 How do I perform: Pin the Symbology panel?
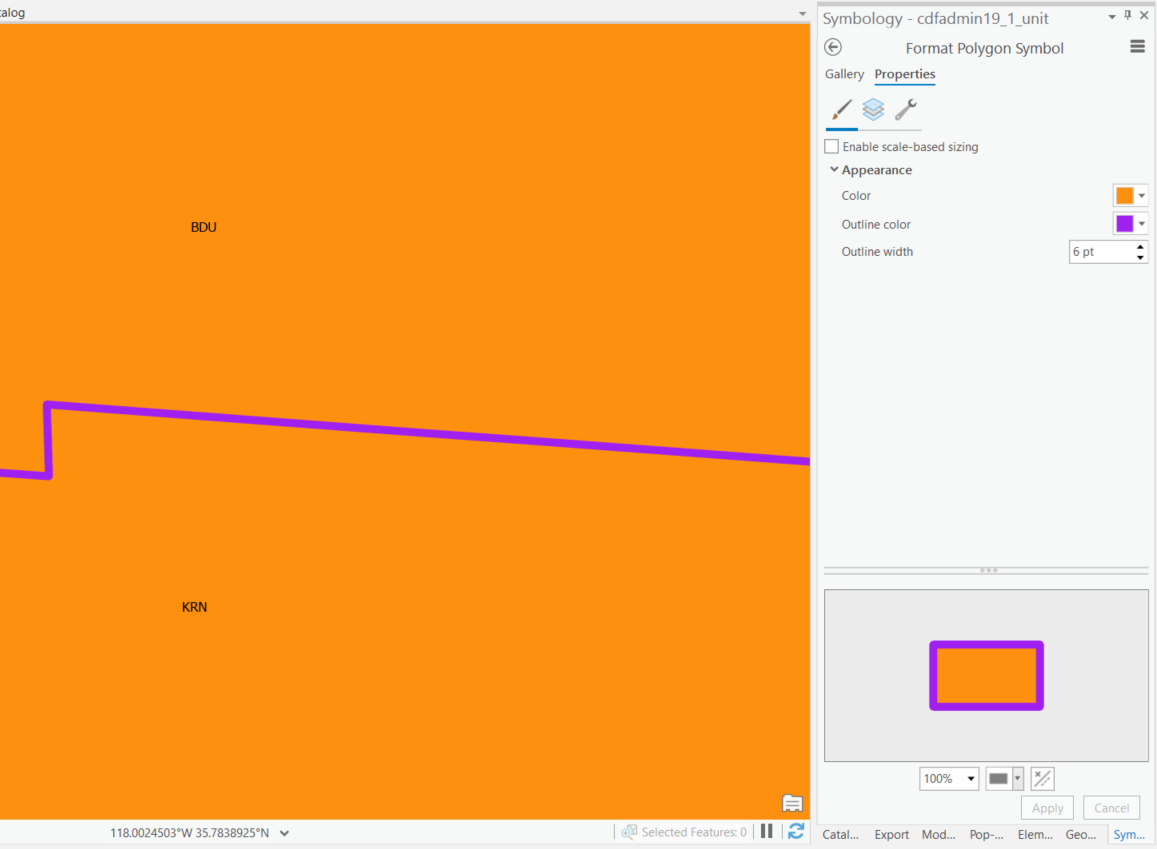point(1126,17)
